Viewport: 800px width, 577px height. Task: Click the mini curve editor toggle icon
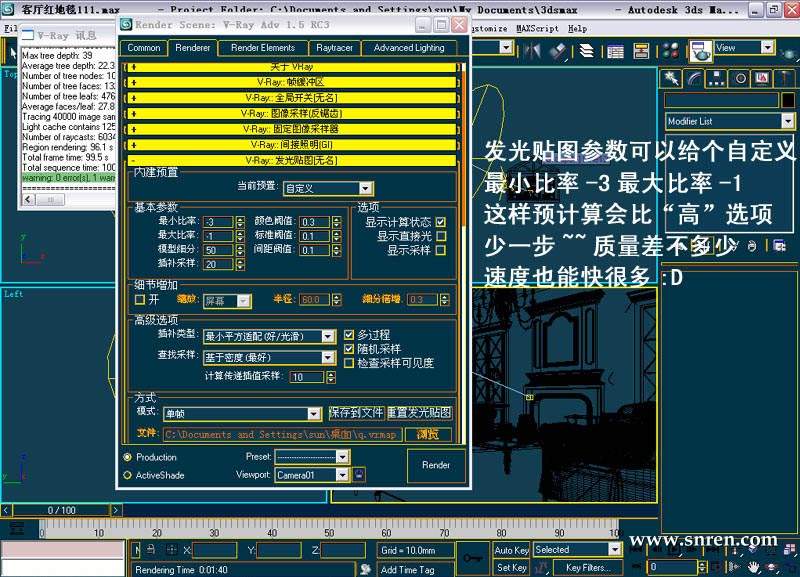coord(17,529)
